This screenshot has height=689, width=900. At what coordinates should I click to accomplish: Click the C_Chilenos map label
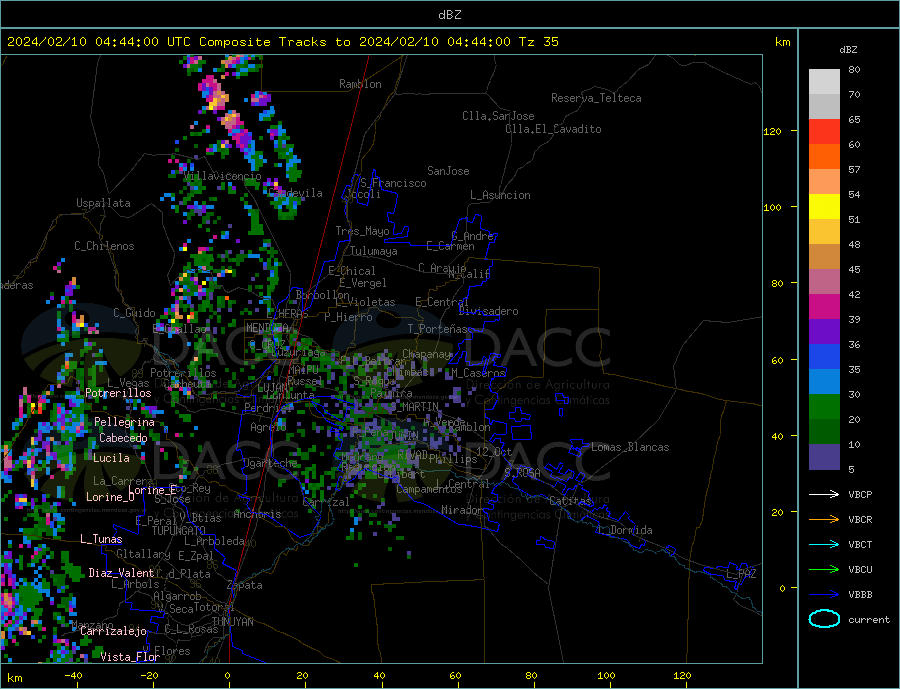coord(104,246)
